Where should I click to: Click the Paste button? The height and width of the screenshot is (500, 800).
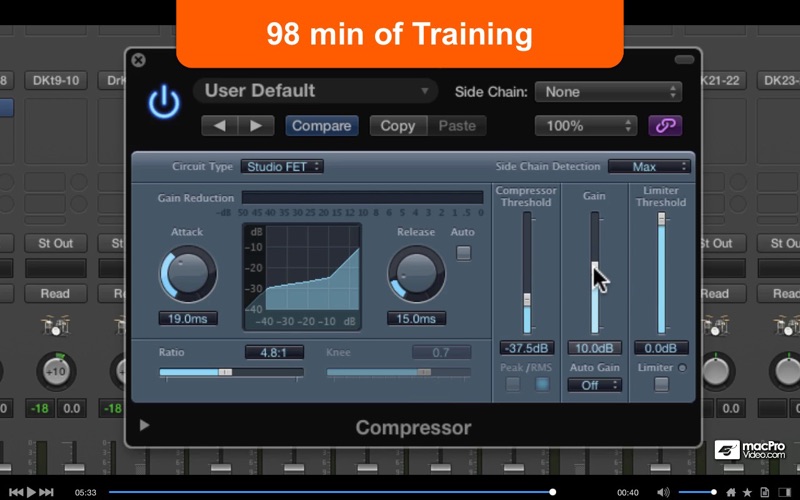[x=457, y=126]
